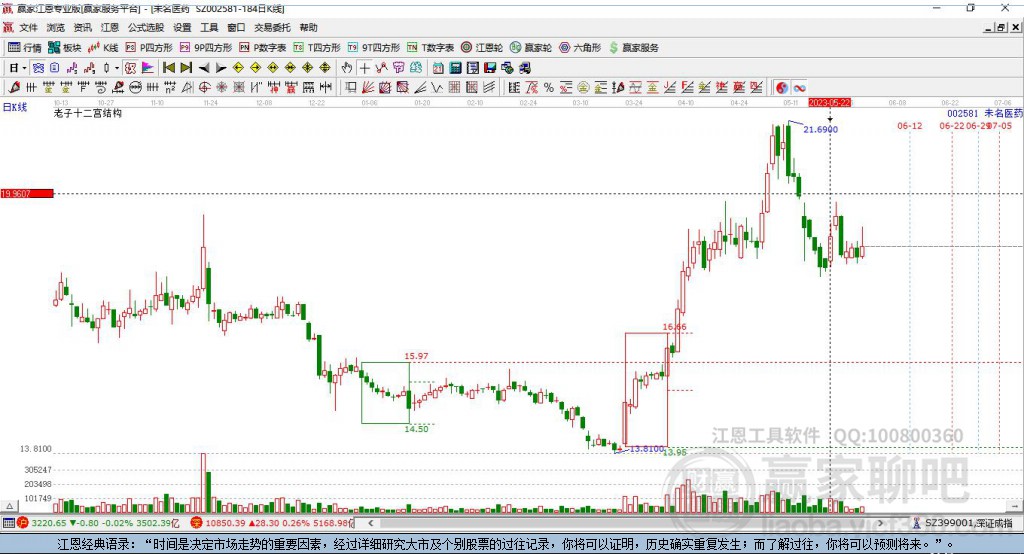
Task: Open the T四方形 tool
Action: tap(317, 48)
